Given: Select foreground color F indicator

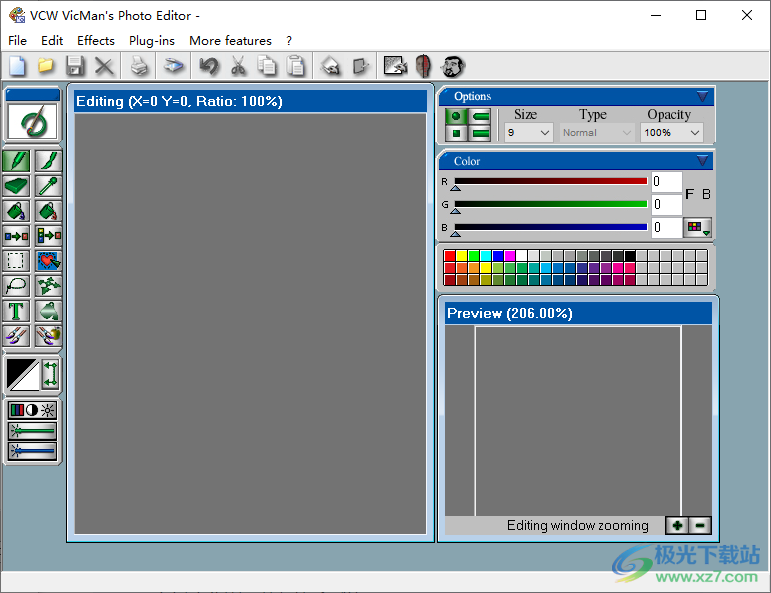Looking at the screenshot, I should pyautogui.click(x=689, y=194).
